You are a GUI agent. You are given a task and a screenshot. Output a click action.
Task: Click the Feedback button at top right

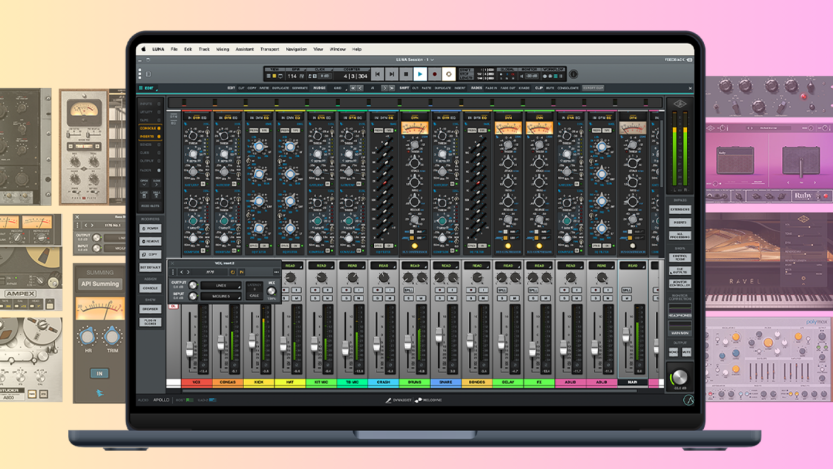pyautogui.click(x=678, y=59)
